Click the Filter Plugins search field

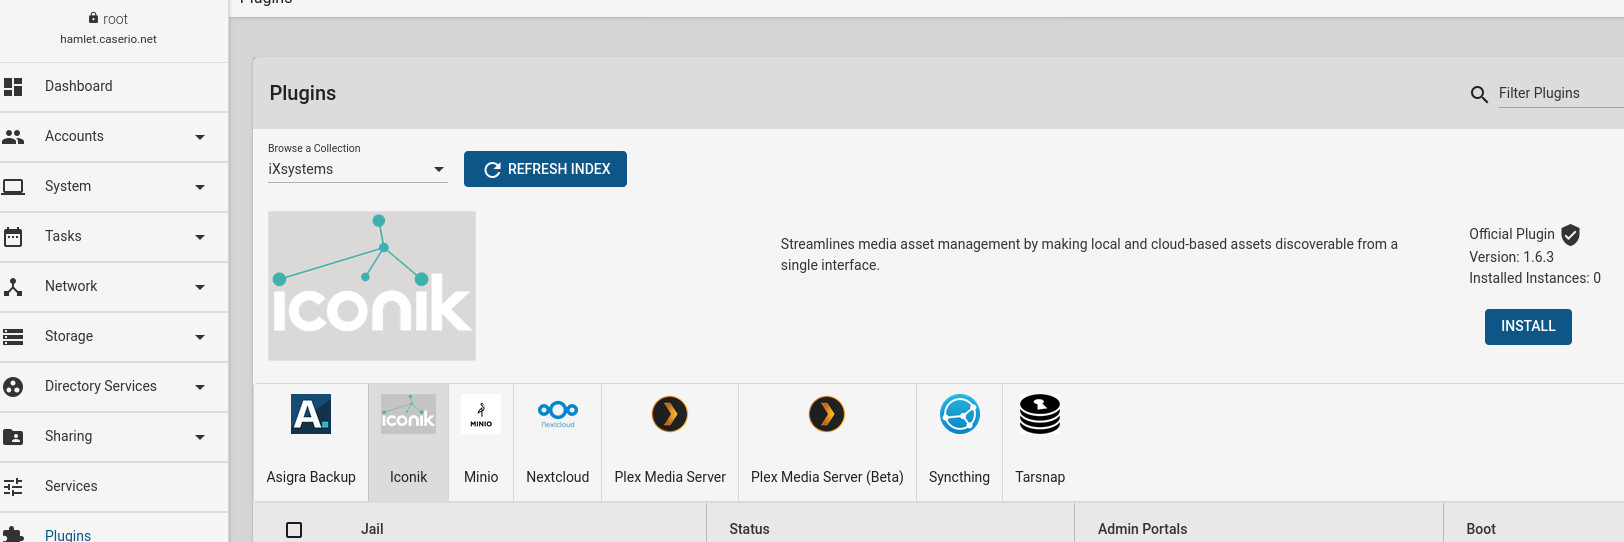click(1558, 93)
